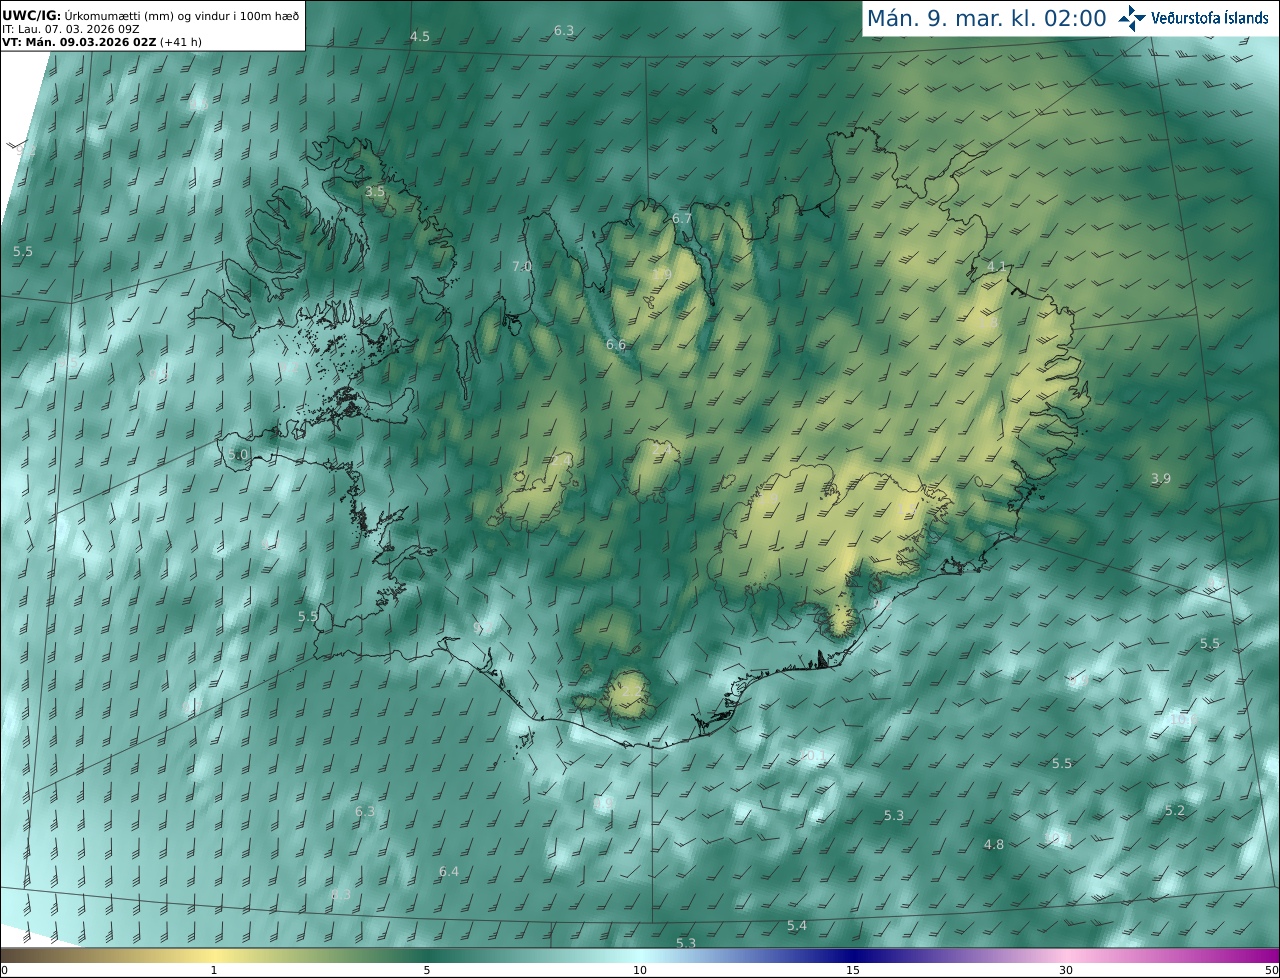Click the 'IT: Lau. 07. 03. 2026 09Z' line
The width and height of the screenshot is (1280, 978).
click(x=73, y=29)
